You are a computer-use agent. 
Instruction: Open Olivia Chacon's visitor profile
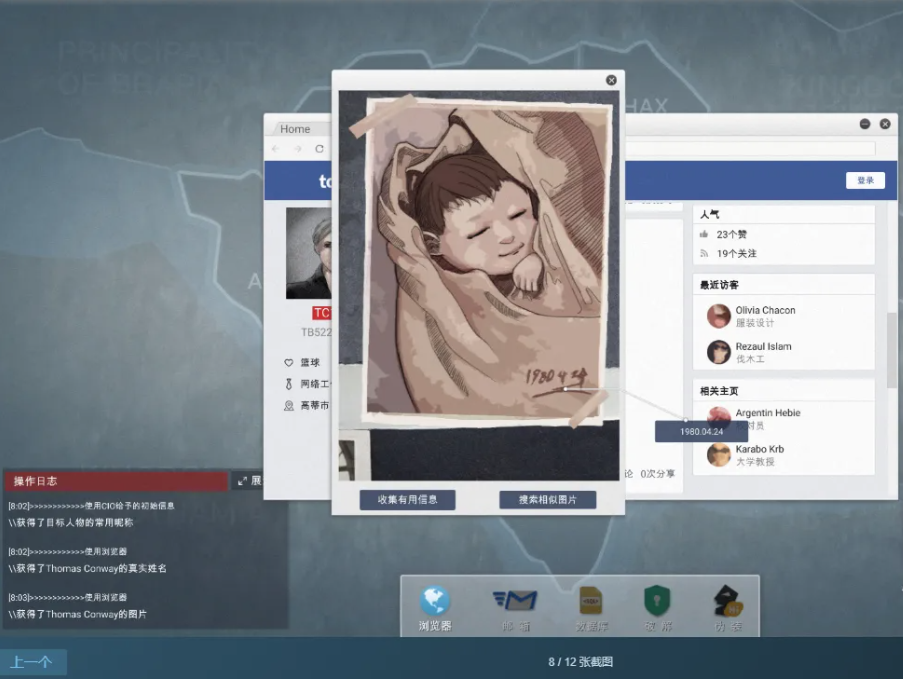click(765, 310)
